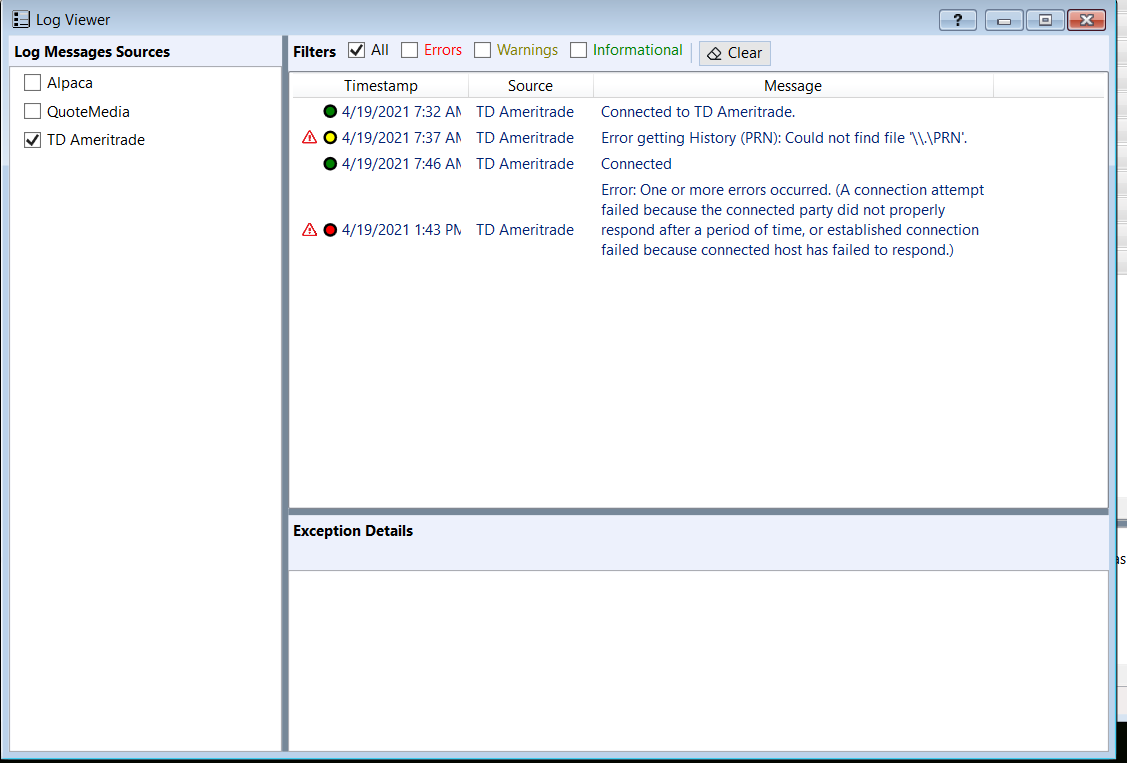
Task: Click timestamp 4/19/2021 7:46 AM
Action: [401, 164]
